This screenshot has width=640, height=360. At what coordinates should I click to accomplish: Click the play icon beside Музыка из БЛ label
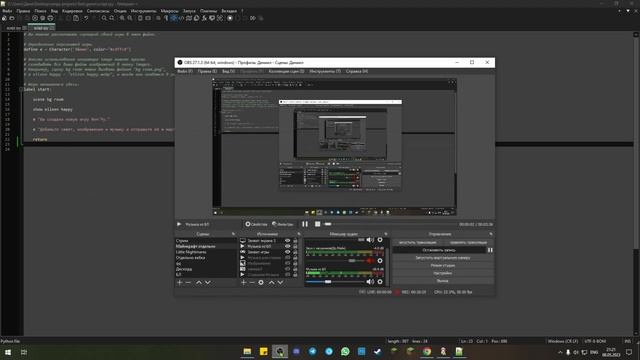point(179,224)
